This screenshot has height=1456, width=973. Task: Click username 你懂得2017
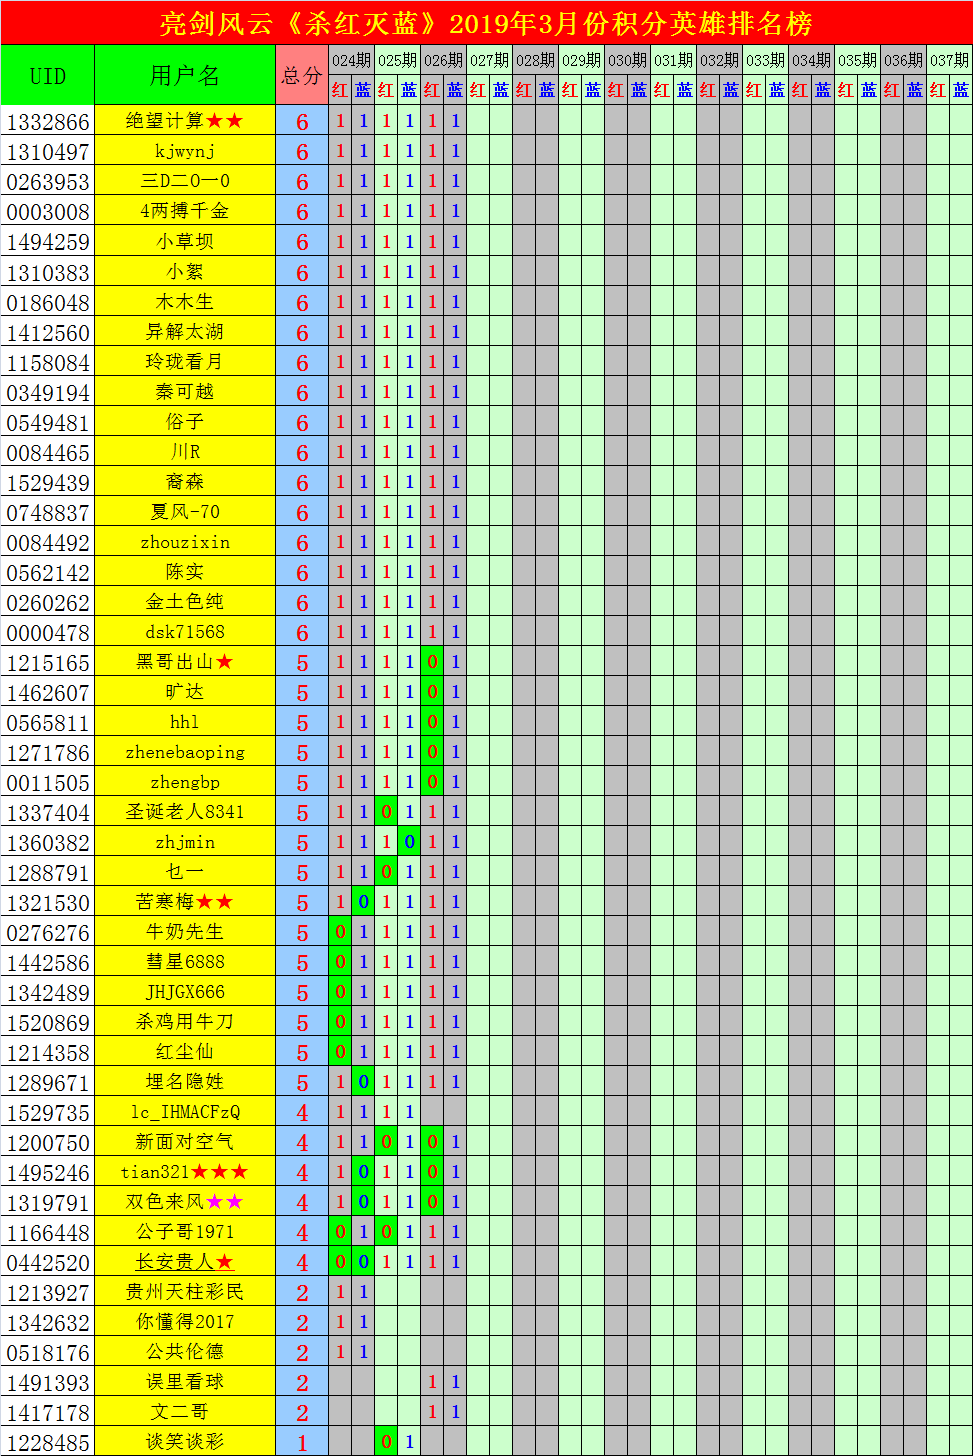[185, 1321]
